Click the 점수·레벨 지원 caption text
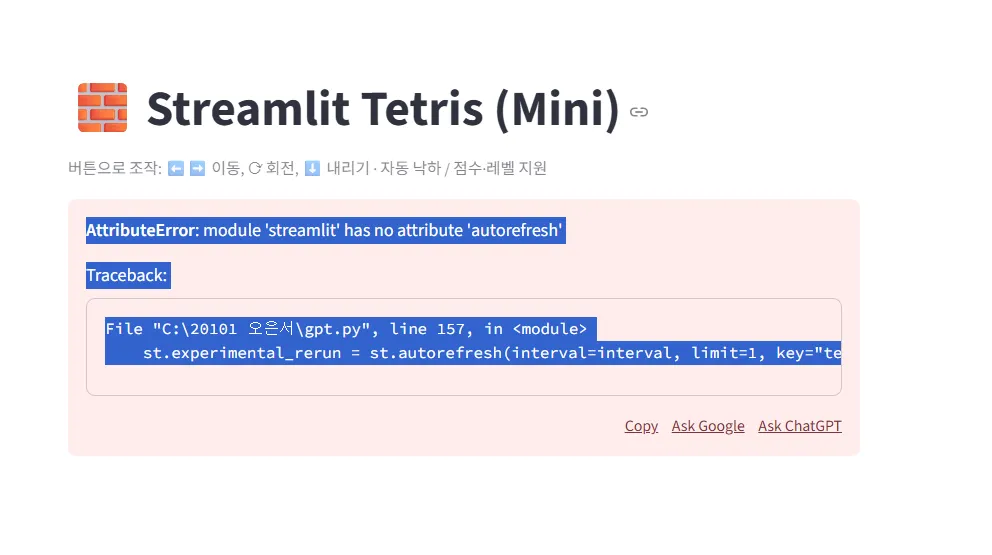Screen dimensions: 992x555 coord(500,168)
